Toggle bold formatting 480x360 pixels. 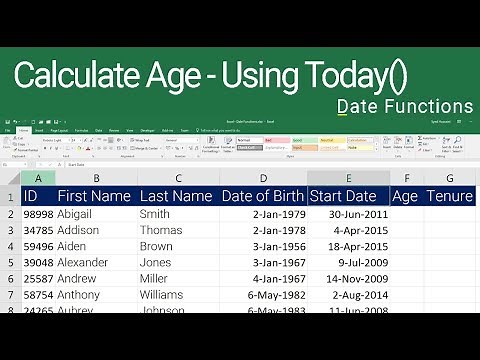[x=45, y=148]
